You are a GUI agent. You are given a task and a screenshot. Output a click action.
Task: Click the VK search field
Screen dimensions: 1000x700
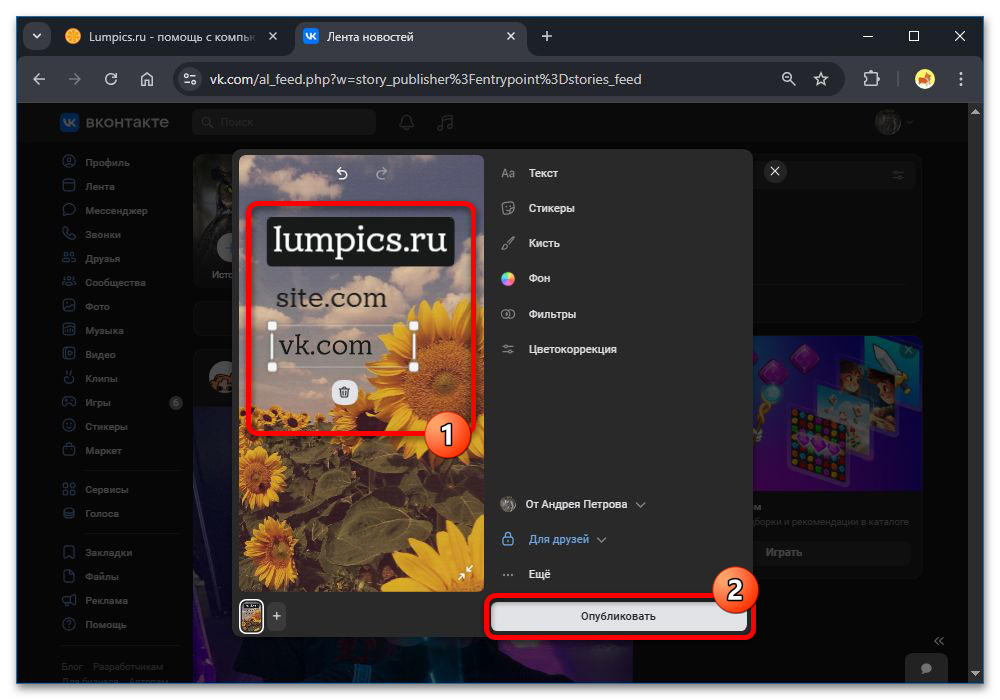284,122
